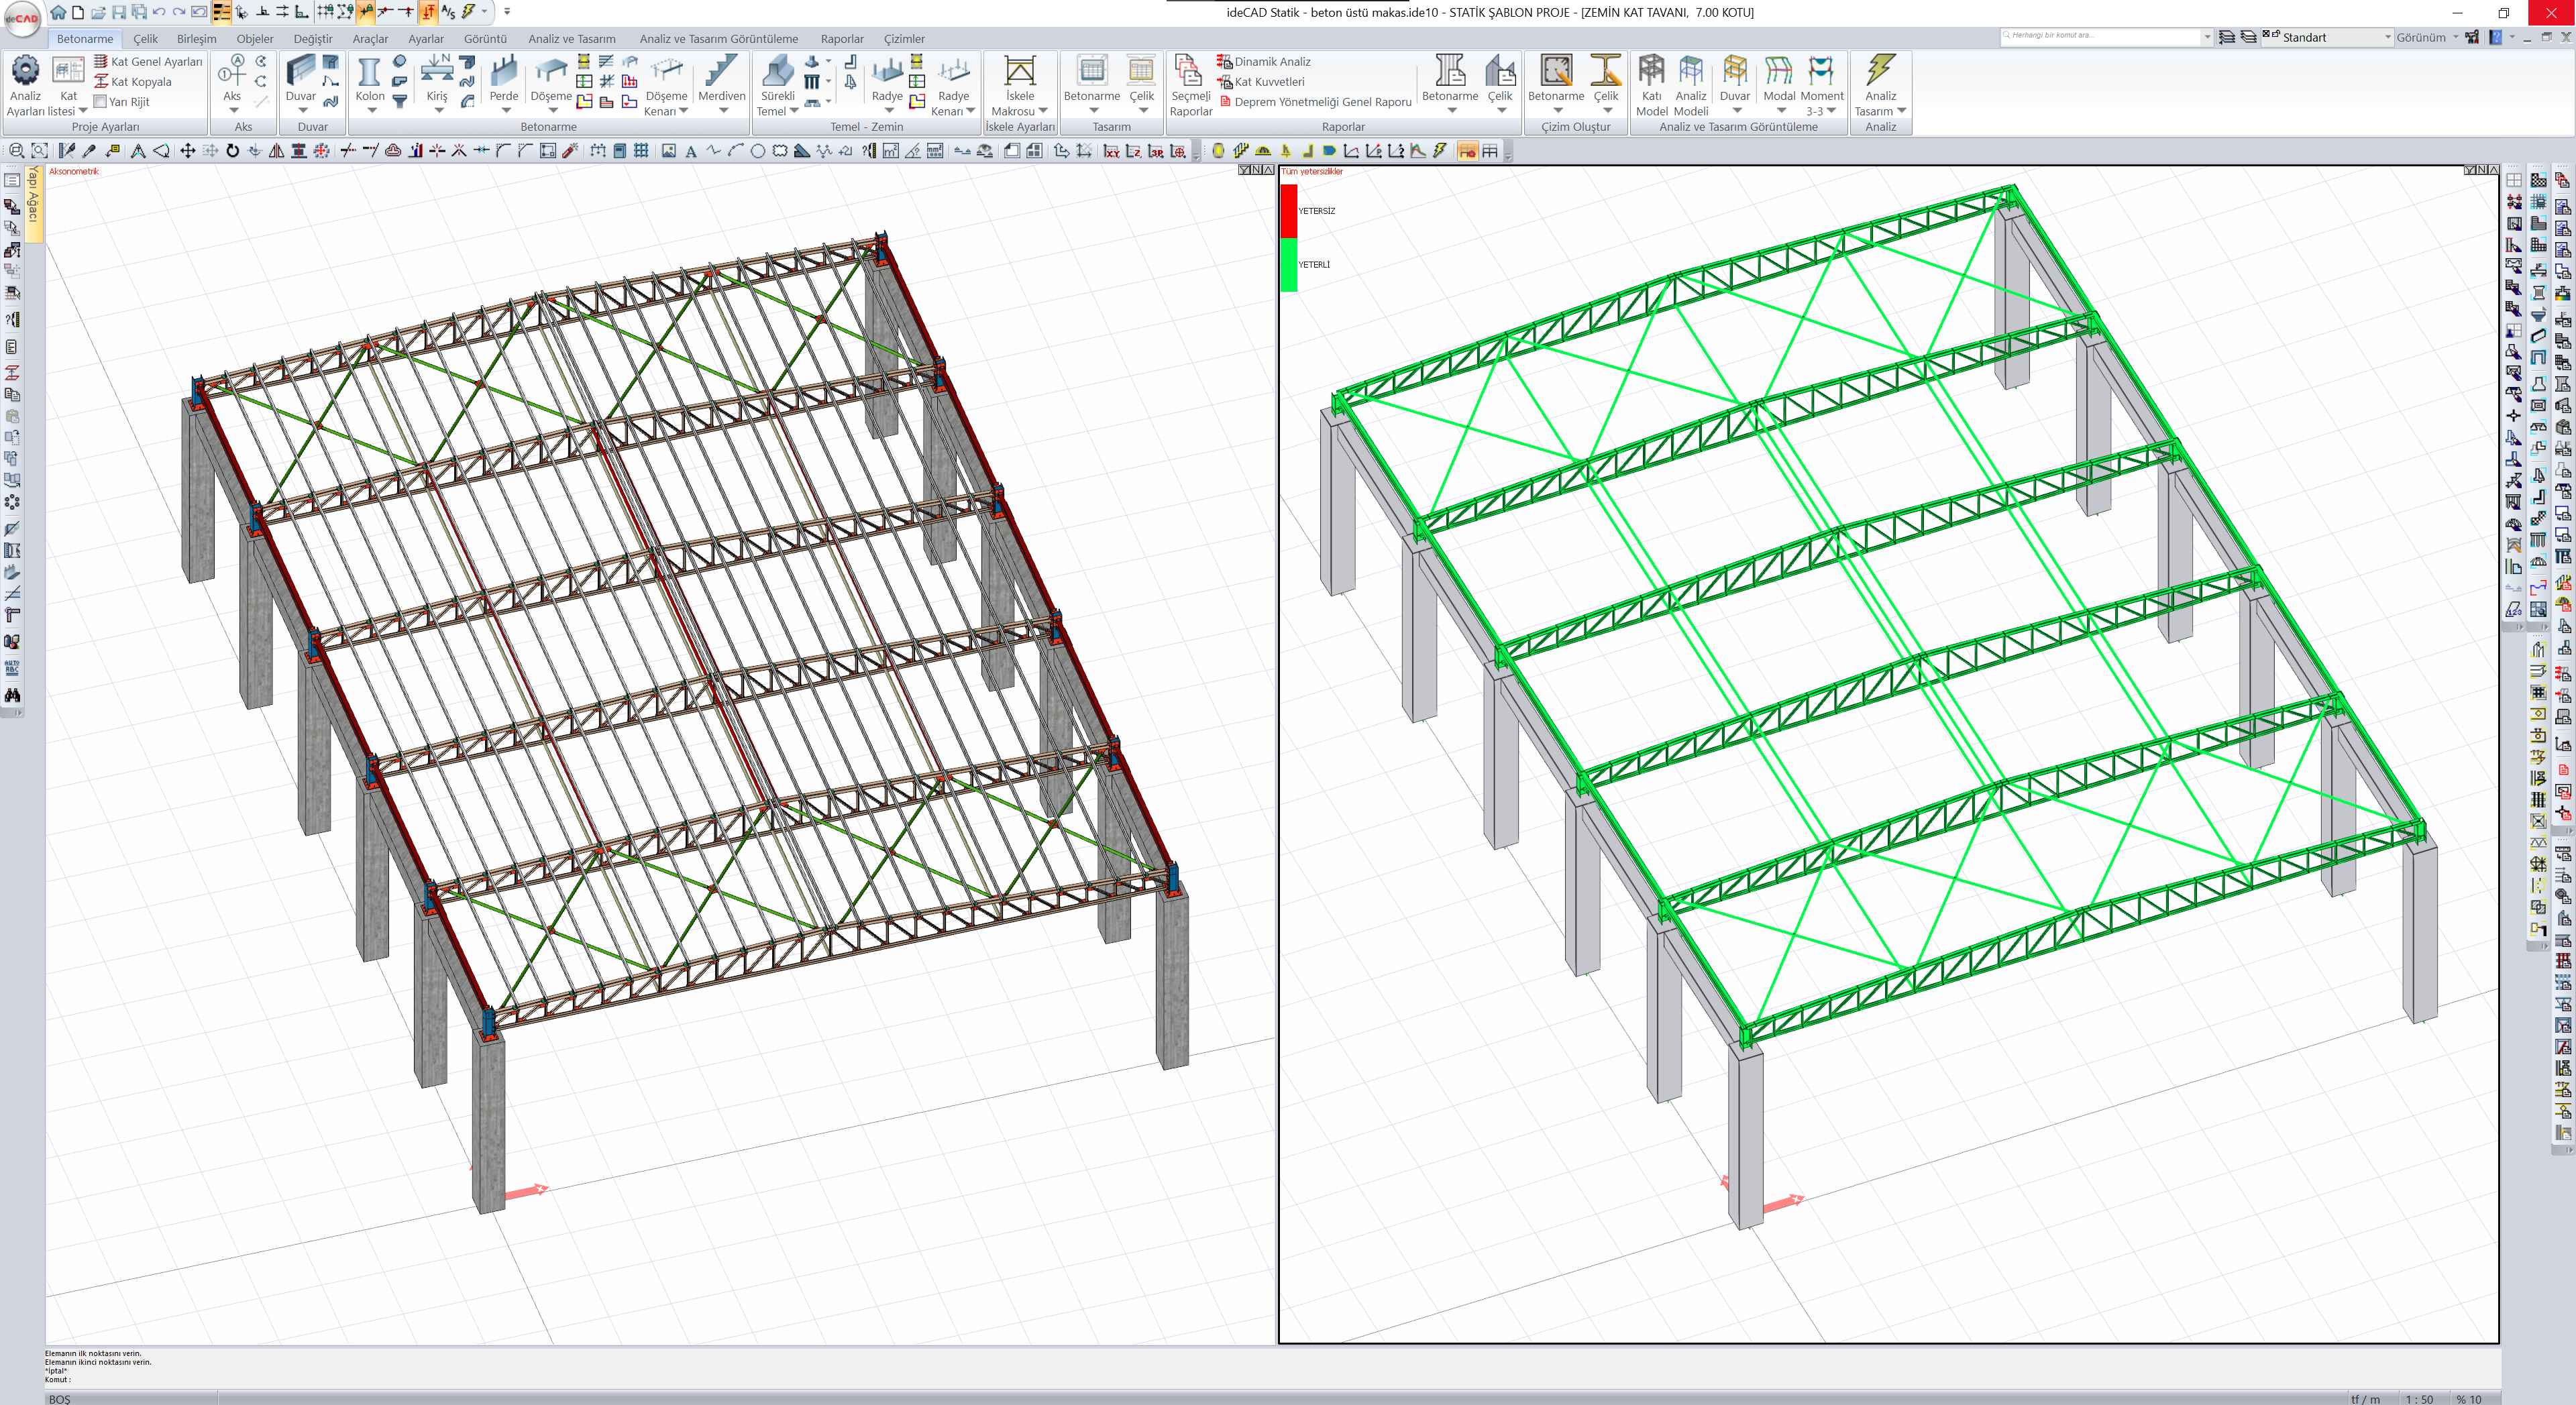Open the Raporlar ribbon tab
This screenshot has height=1405, width=2576.
point(841,39)
